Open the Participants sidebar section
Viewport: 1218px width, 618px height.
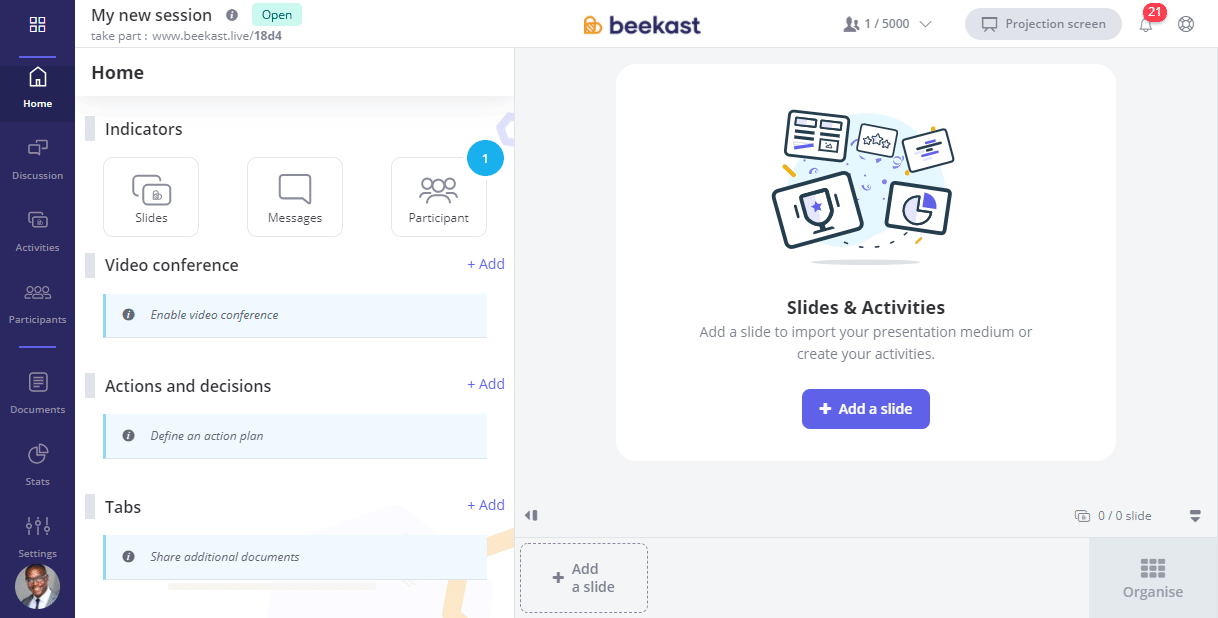(37, 303)
